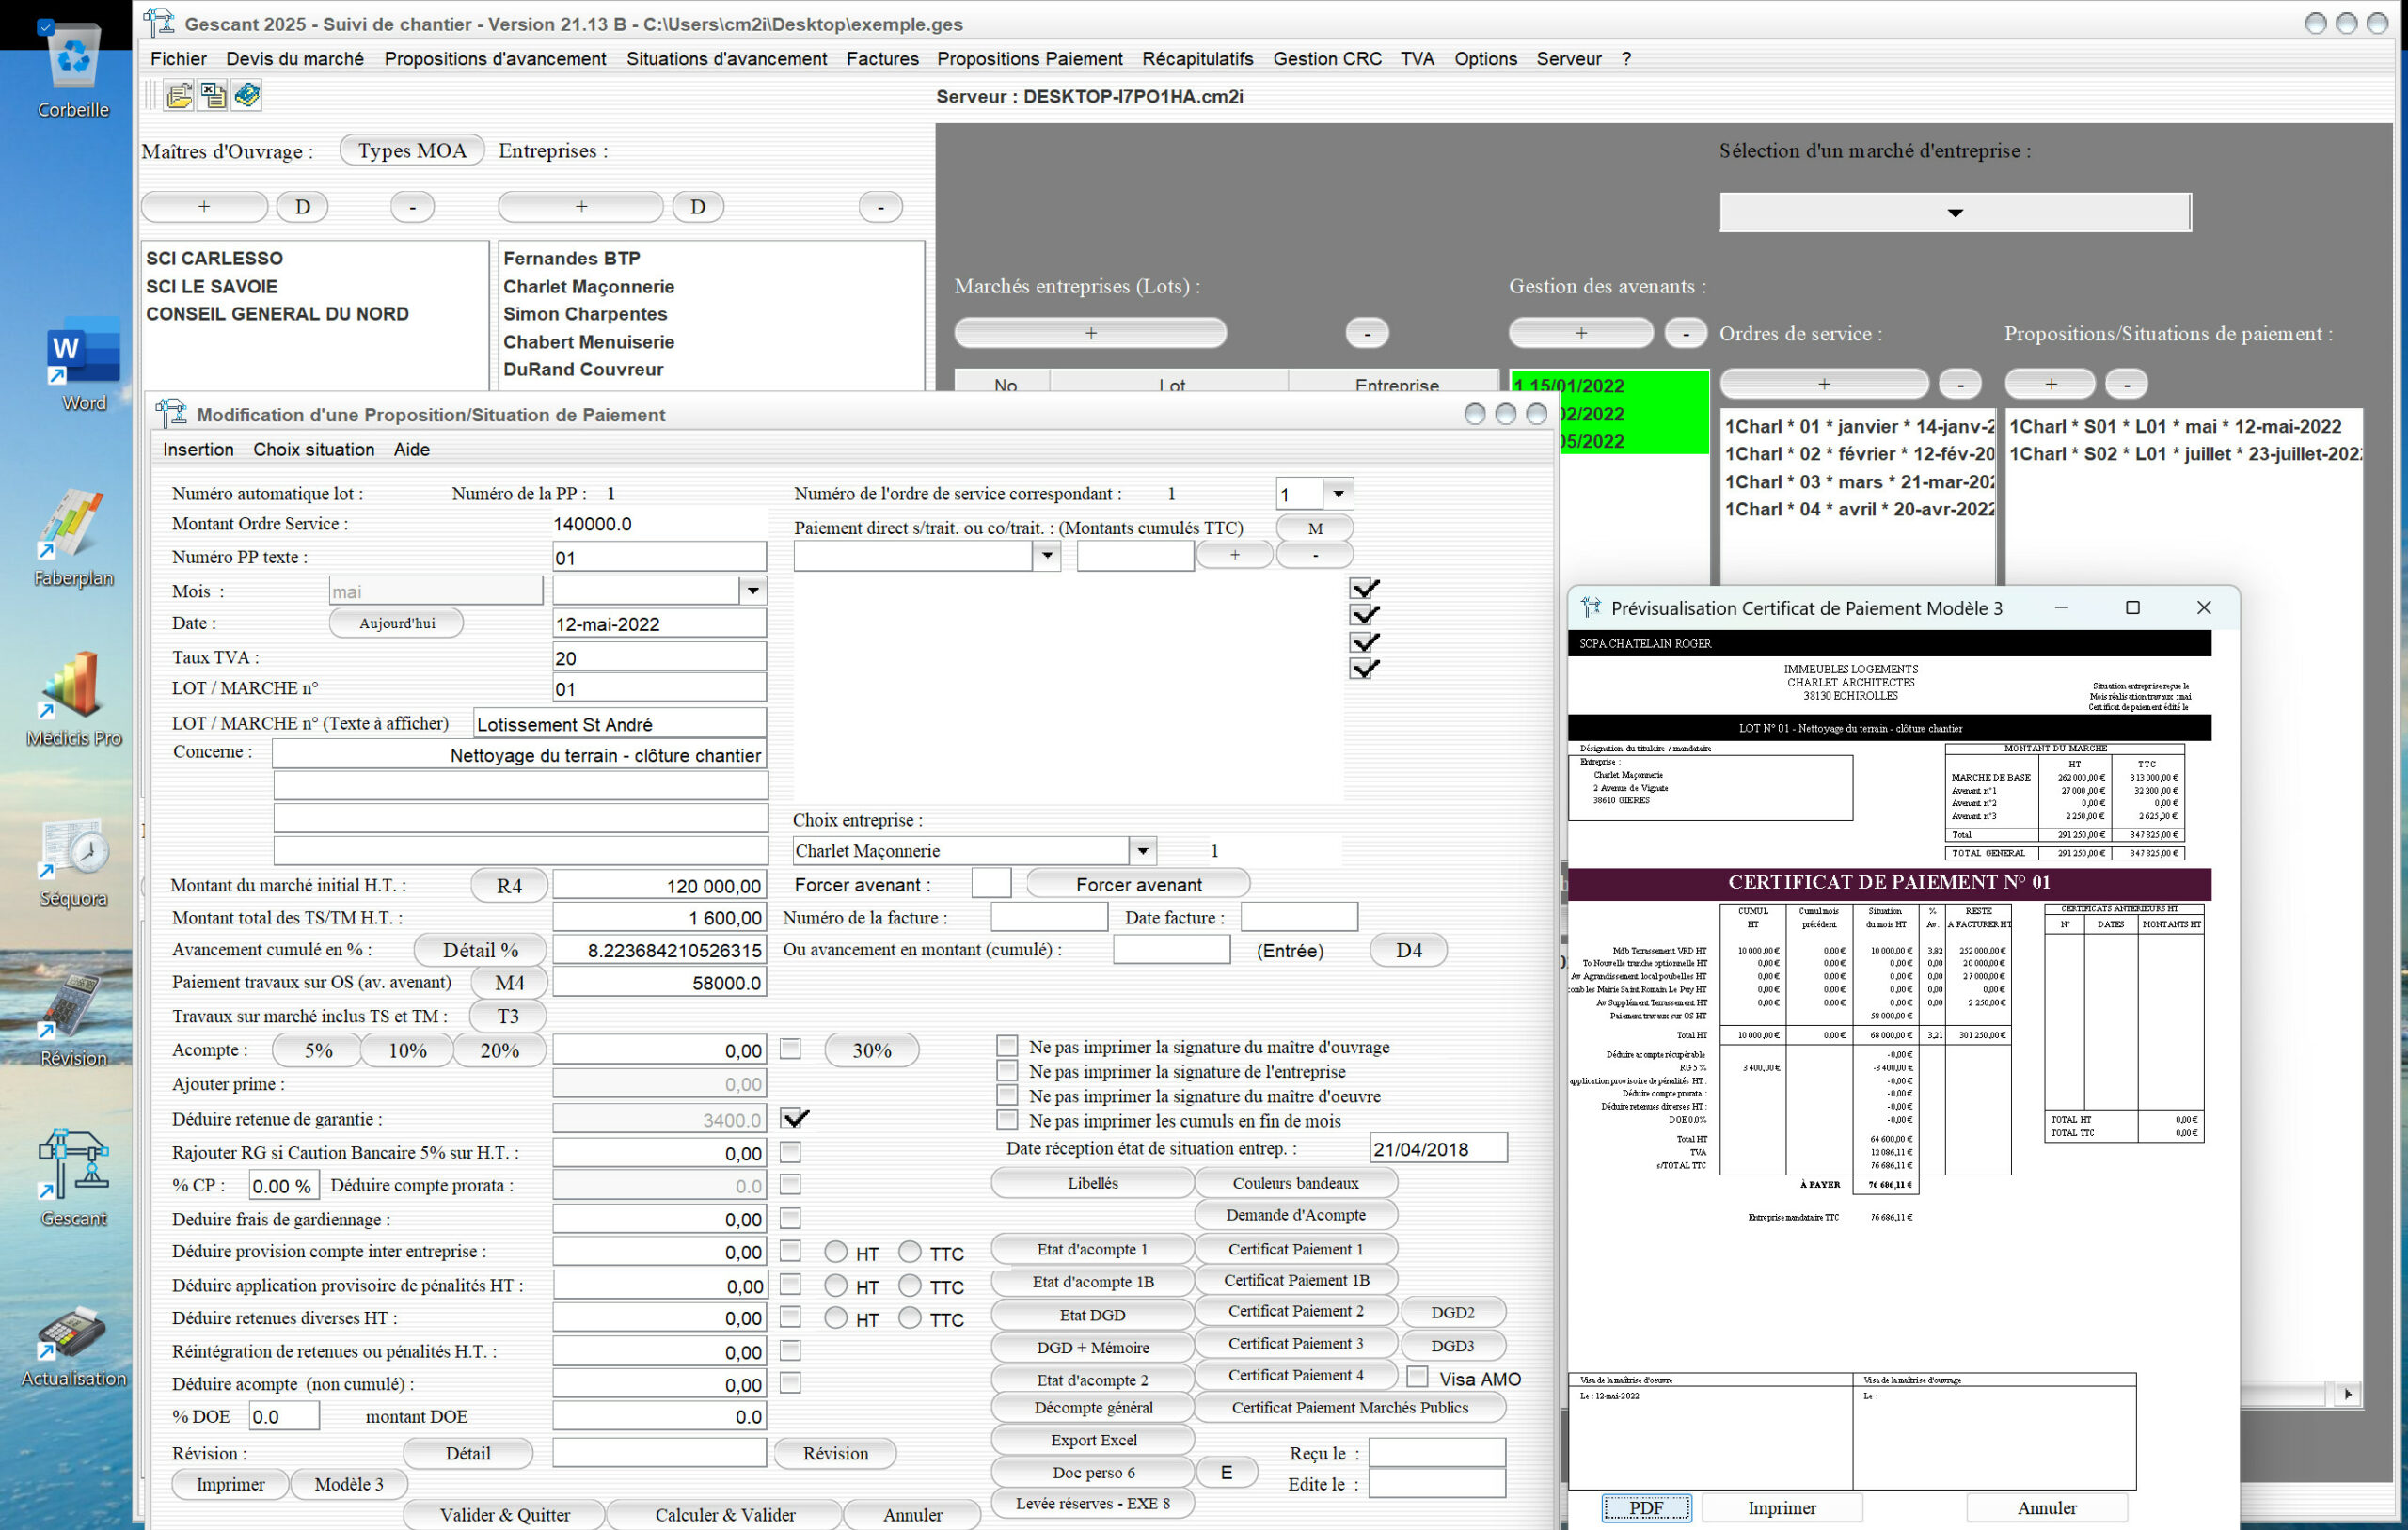Select TTC radio for Déduire retenues diverses
This screenshot has height=1530, width=2408.
click(909, 1318)
